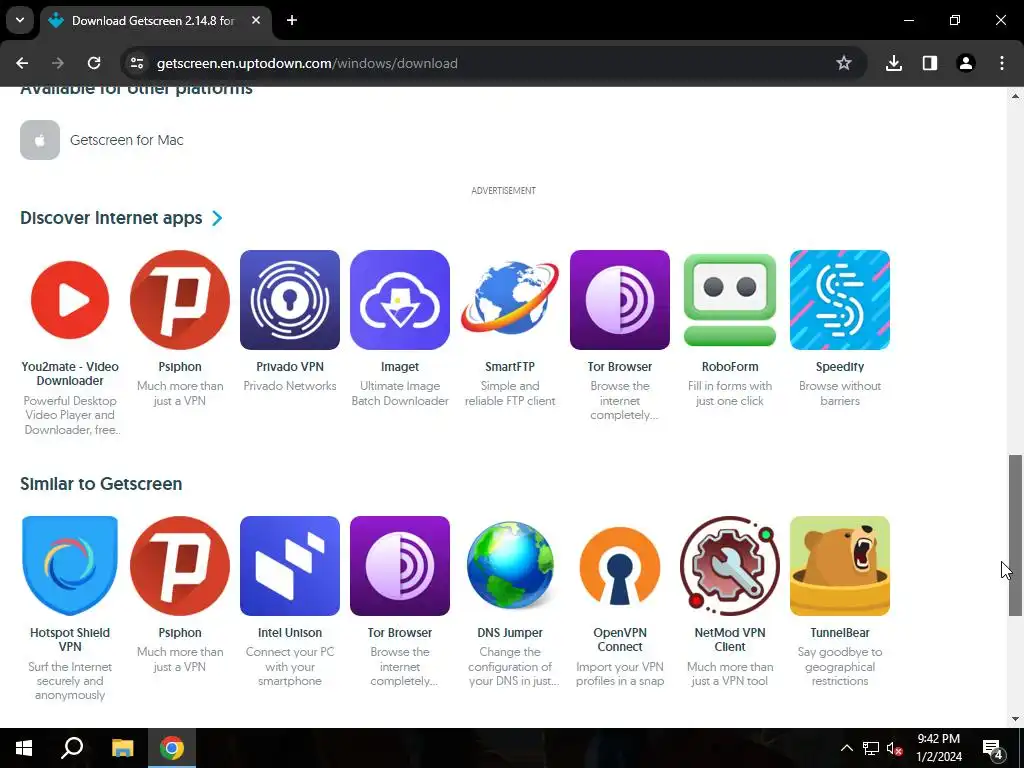The width and height of the screenshot is (1024, 768).
Task: Open the TunnelBear bear icon
Action: click(840, 566)
